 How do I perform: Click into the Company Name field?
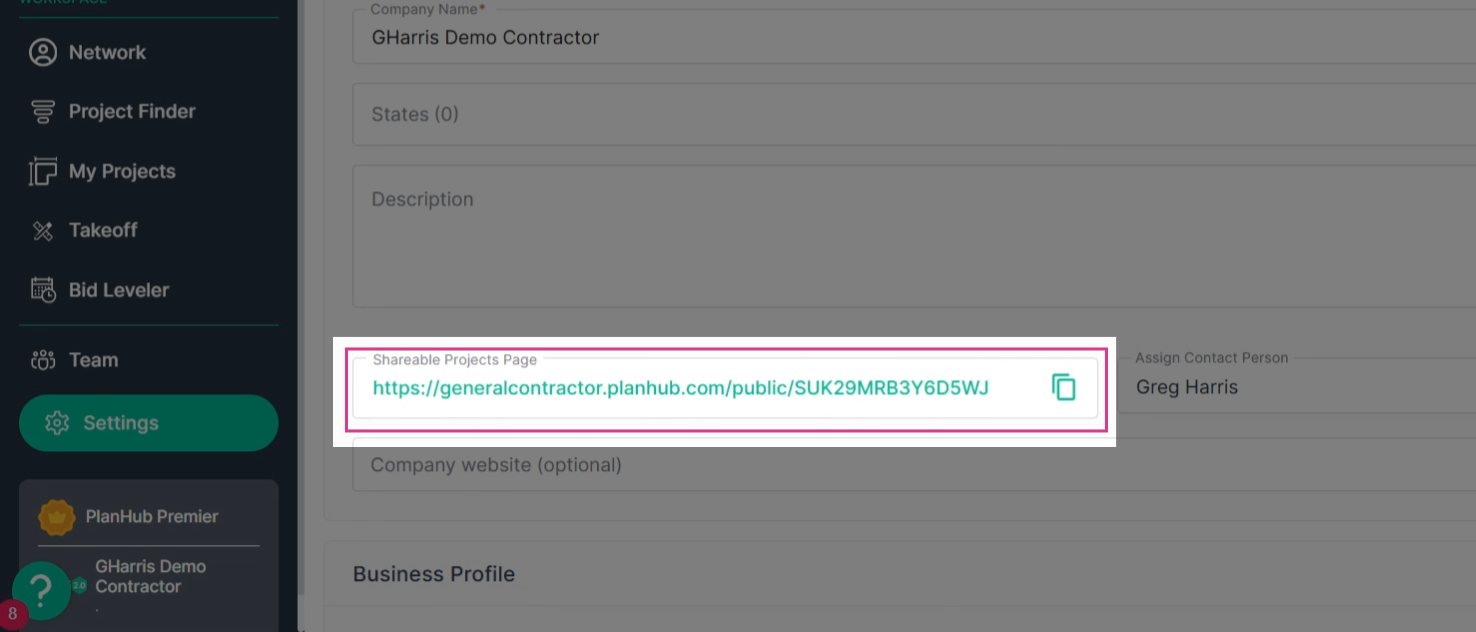[914, 37]
